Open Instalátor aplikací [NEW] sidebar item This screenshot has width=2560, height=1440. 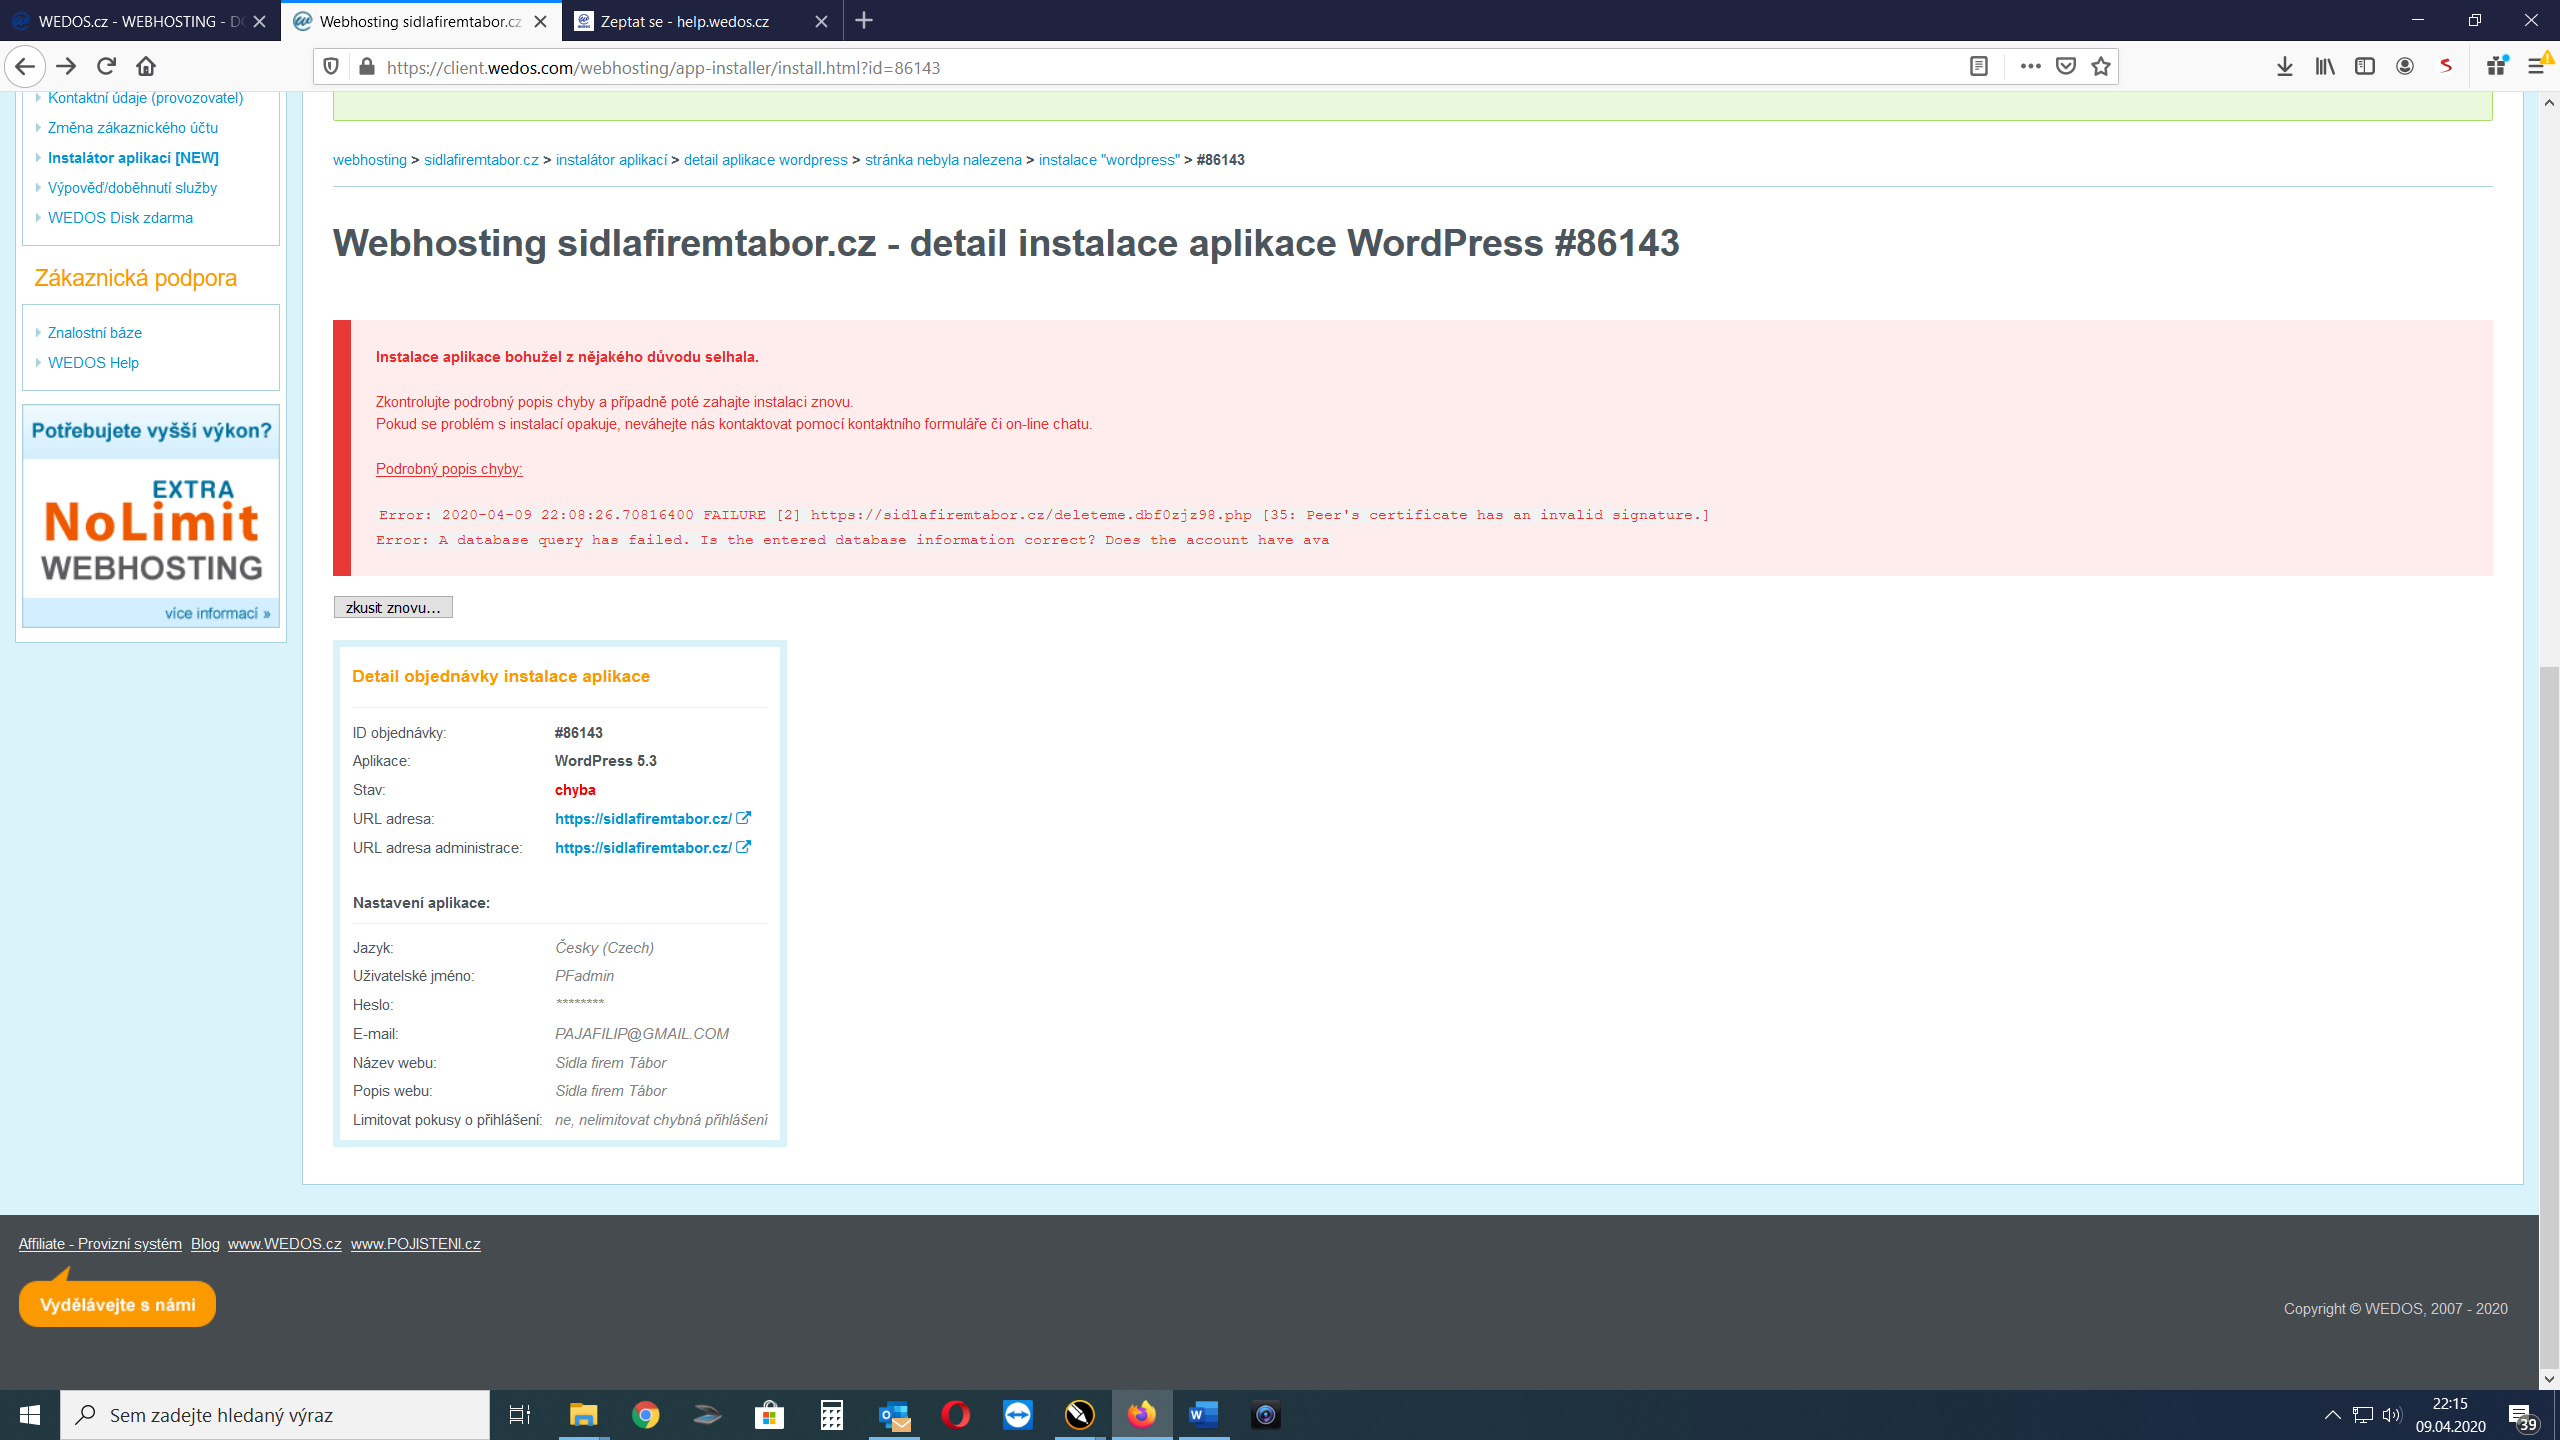click(x=133, y=158)
